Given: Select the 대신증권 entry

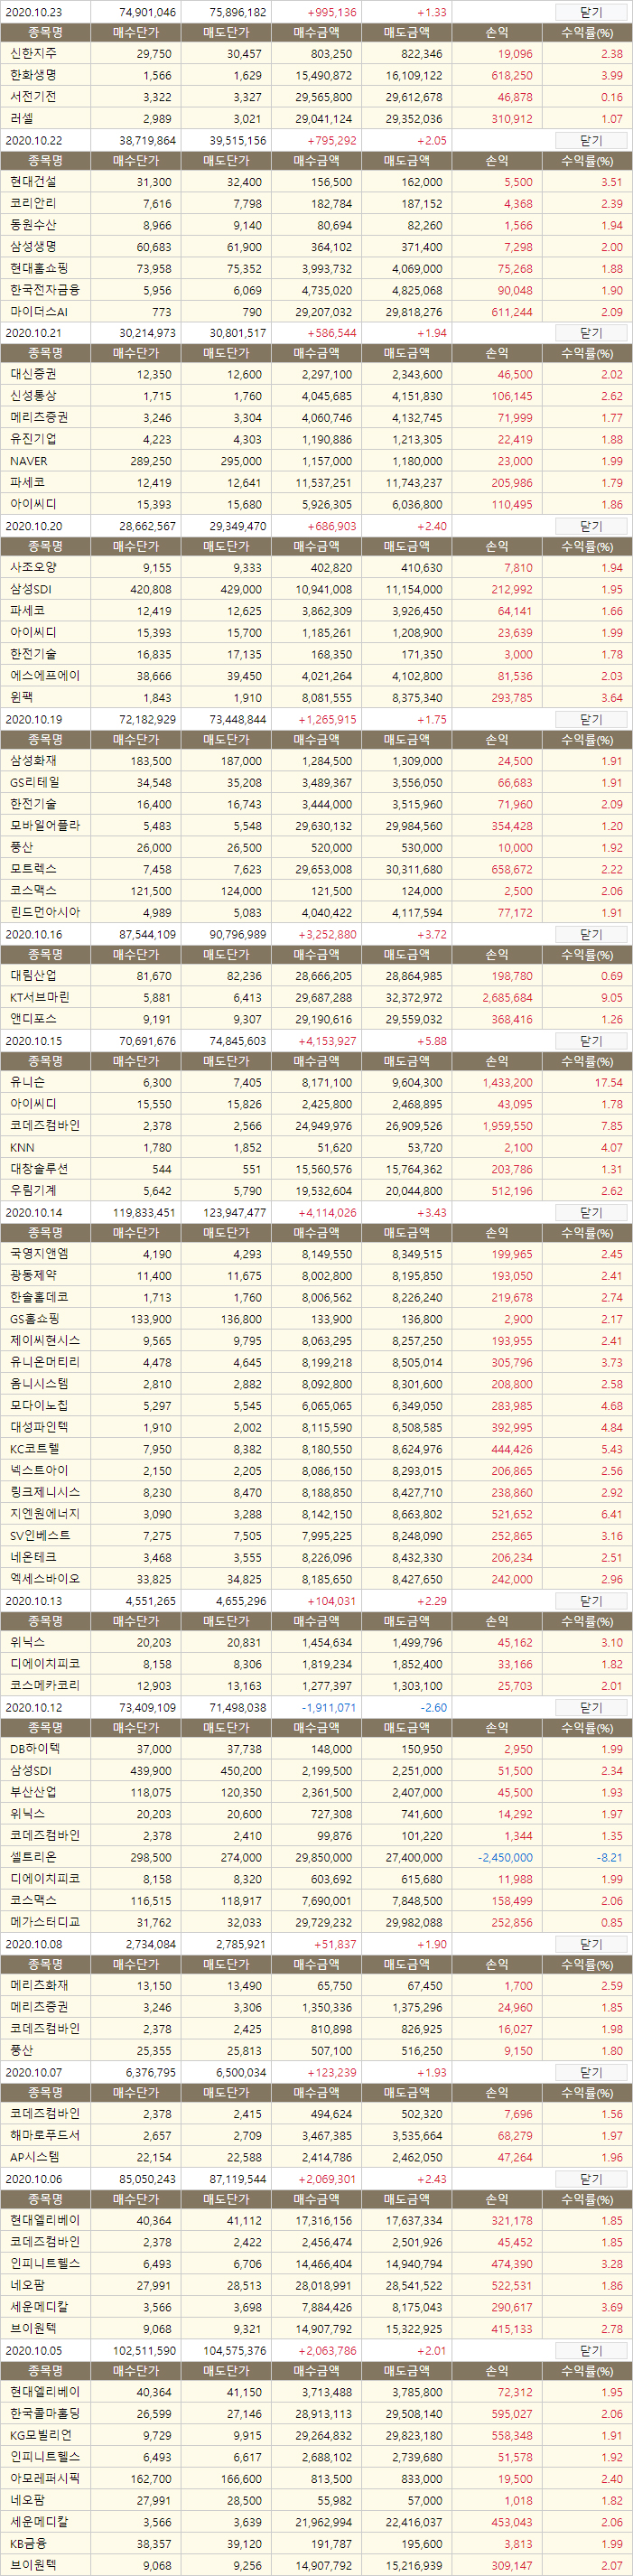Looking at the screenshot, I should [x=316, y=374].
